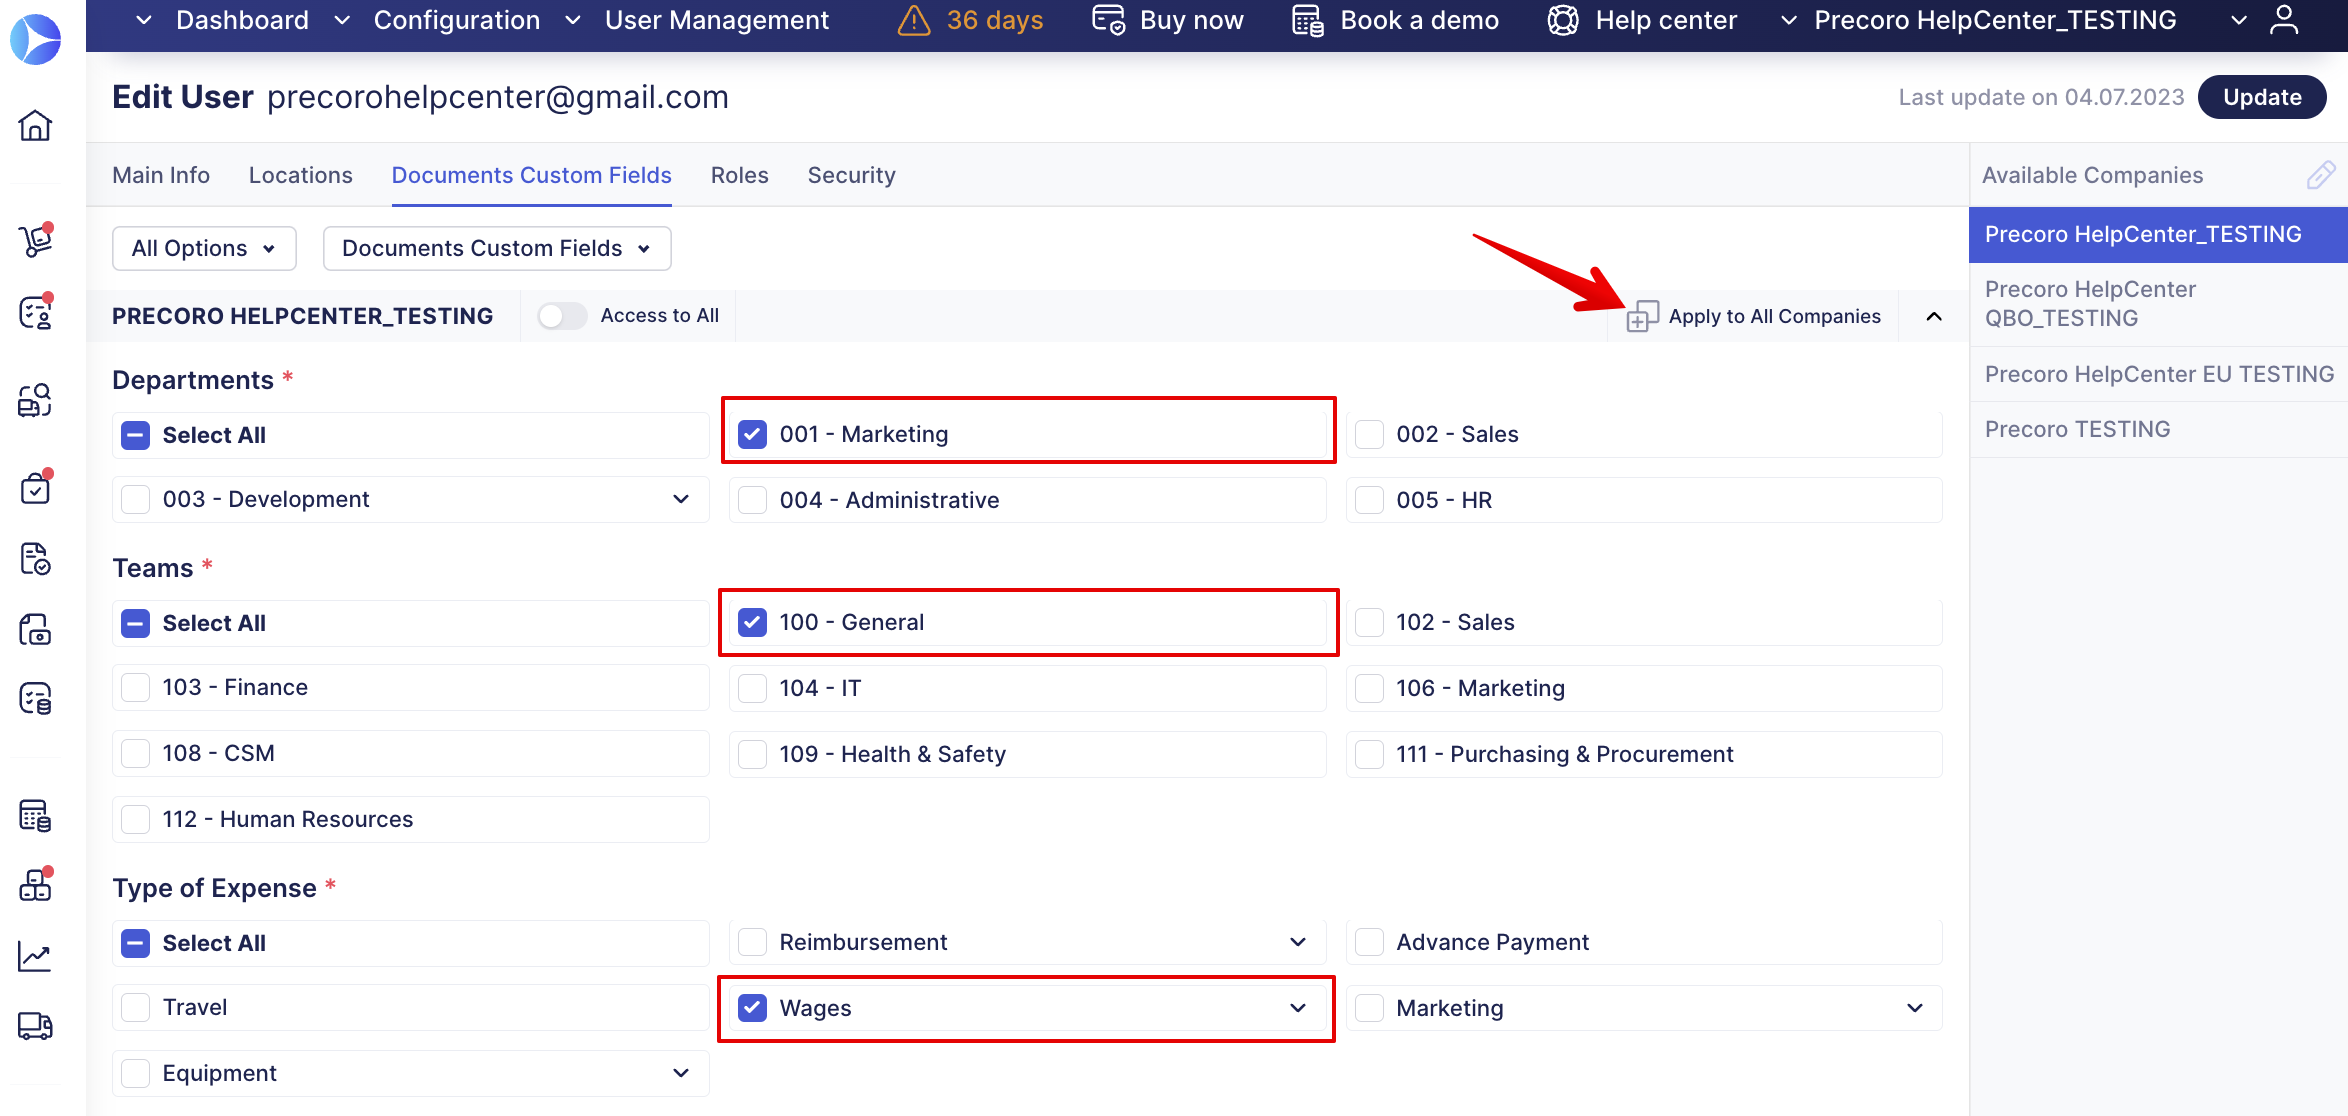Screen dimensions: 2348x1116
Task: Expand the 003 - Development chevron
Action: pos(681,499)
